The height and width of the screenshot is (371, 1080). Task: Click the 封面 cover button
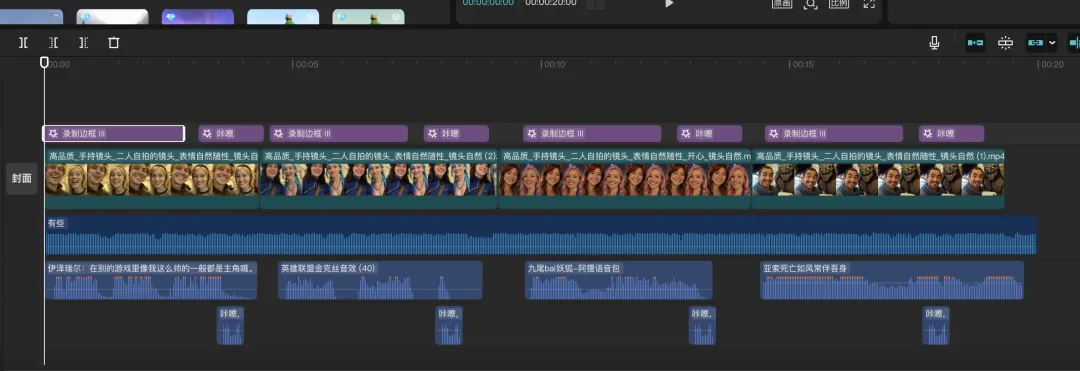[x=22, y=178]
